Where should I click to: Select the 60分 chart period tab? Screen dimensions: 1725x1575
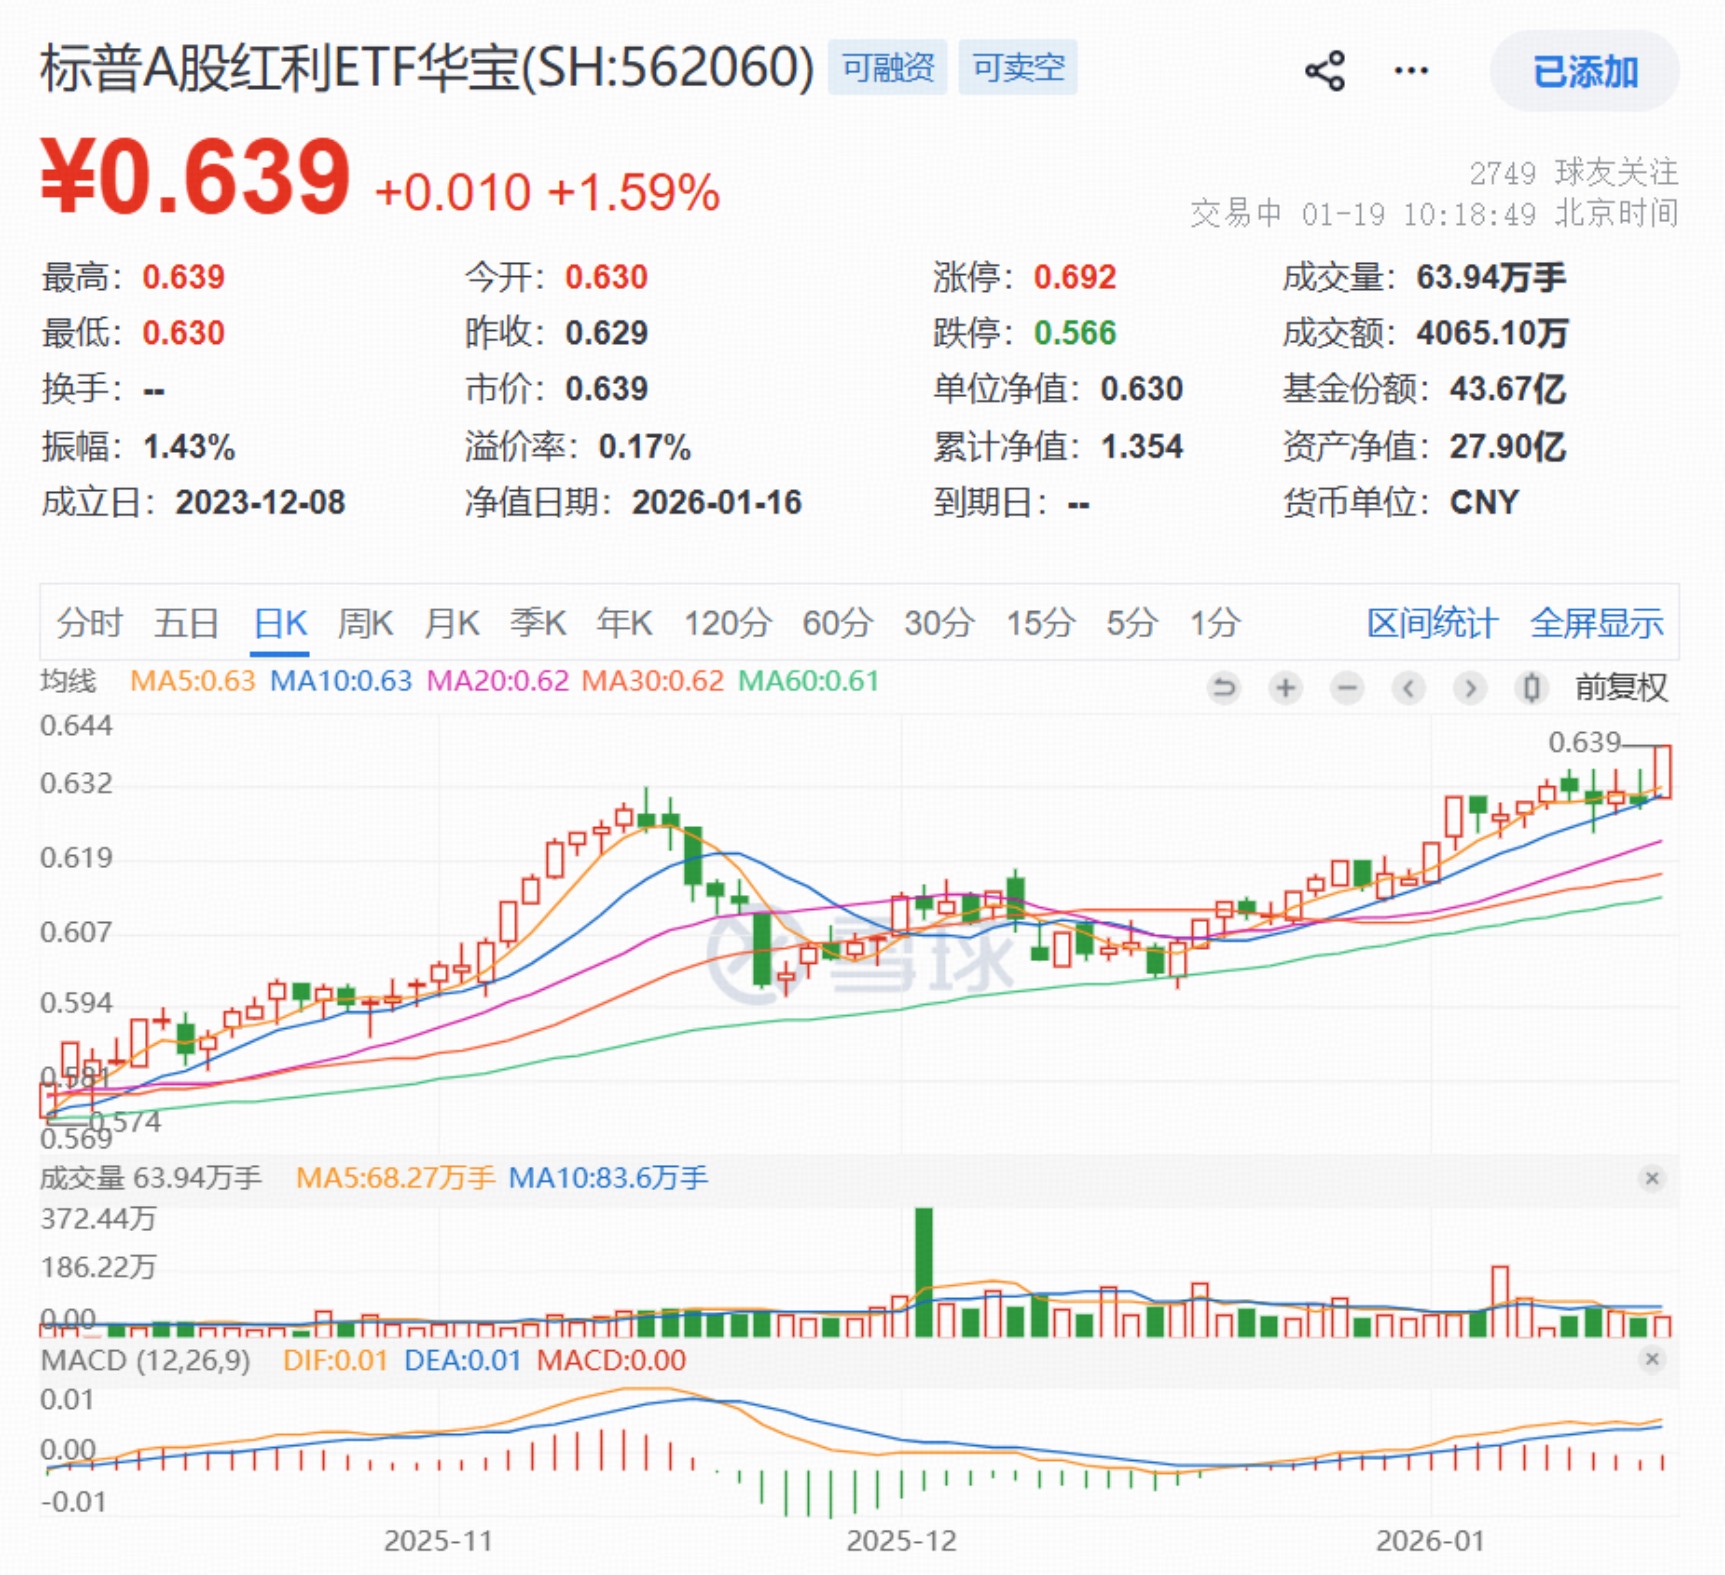pos(837,623)
